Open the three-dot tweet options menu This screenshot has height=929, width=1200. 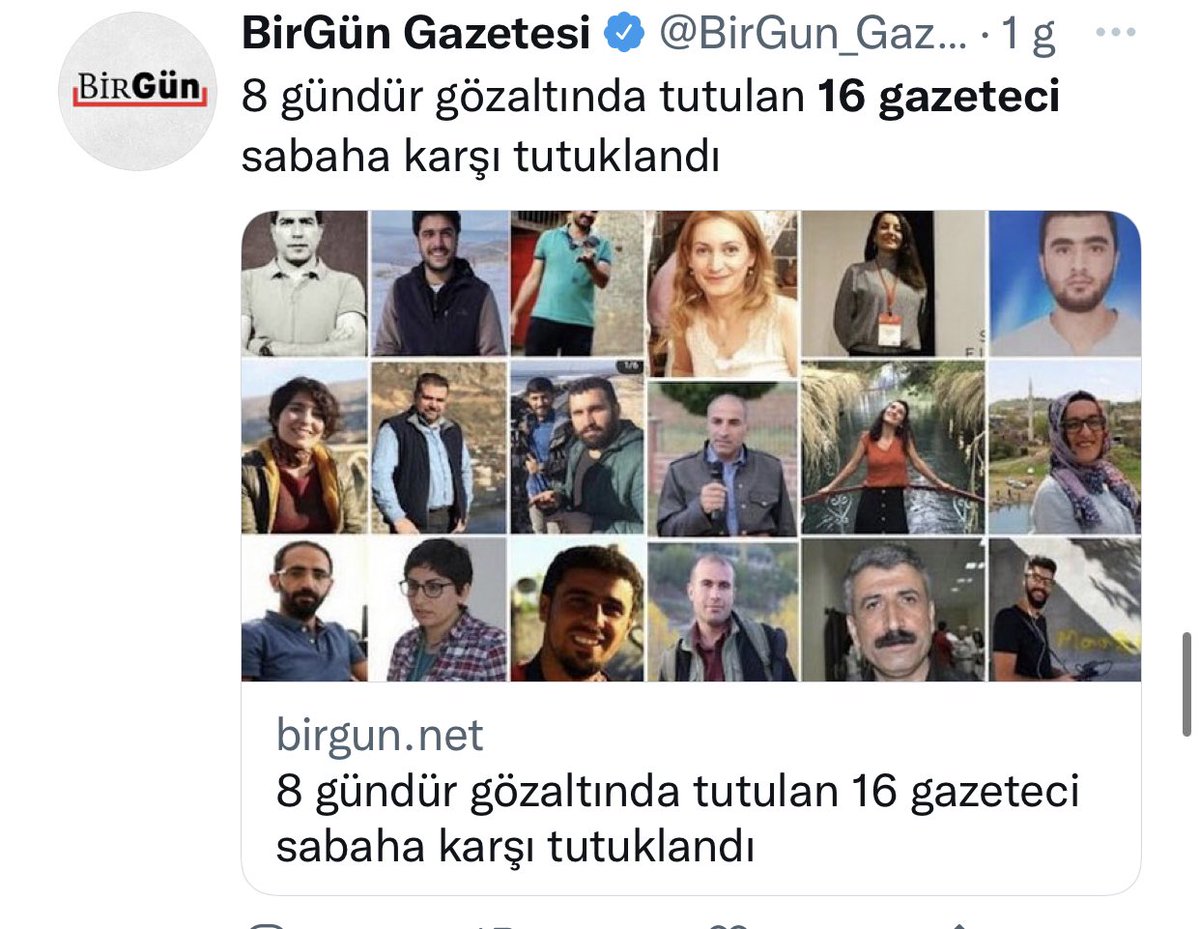pos(1116,33)
